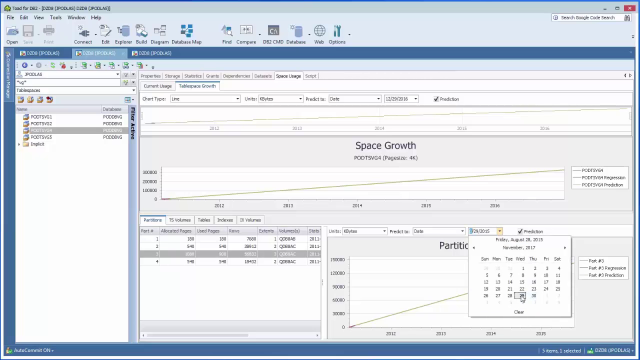The width and height of the screenshot is (640, 360).
Task: Select the PODTSV05 tablespace row
Action: pyautogui.click(x=73, y=137)
